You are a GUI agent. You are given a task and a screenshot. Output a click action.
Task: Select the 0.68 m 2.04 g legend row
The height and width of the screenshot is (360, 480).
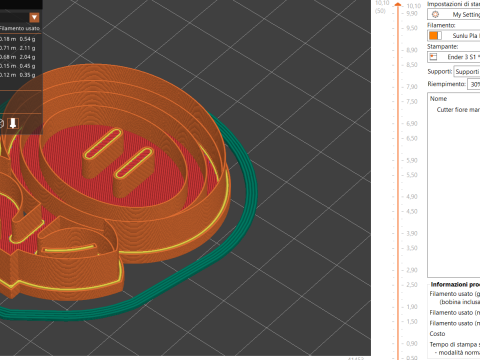pos(18,57)
